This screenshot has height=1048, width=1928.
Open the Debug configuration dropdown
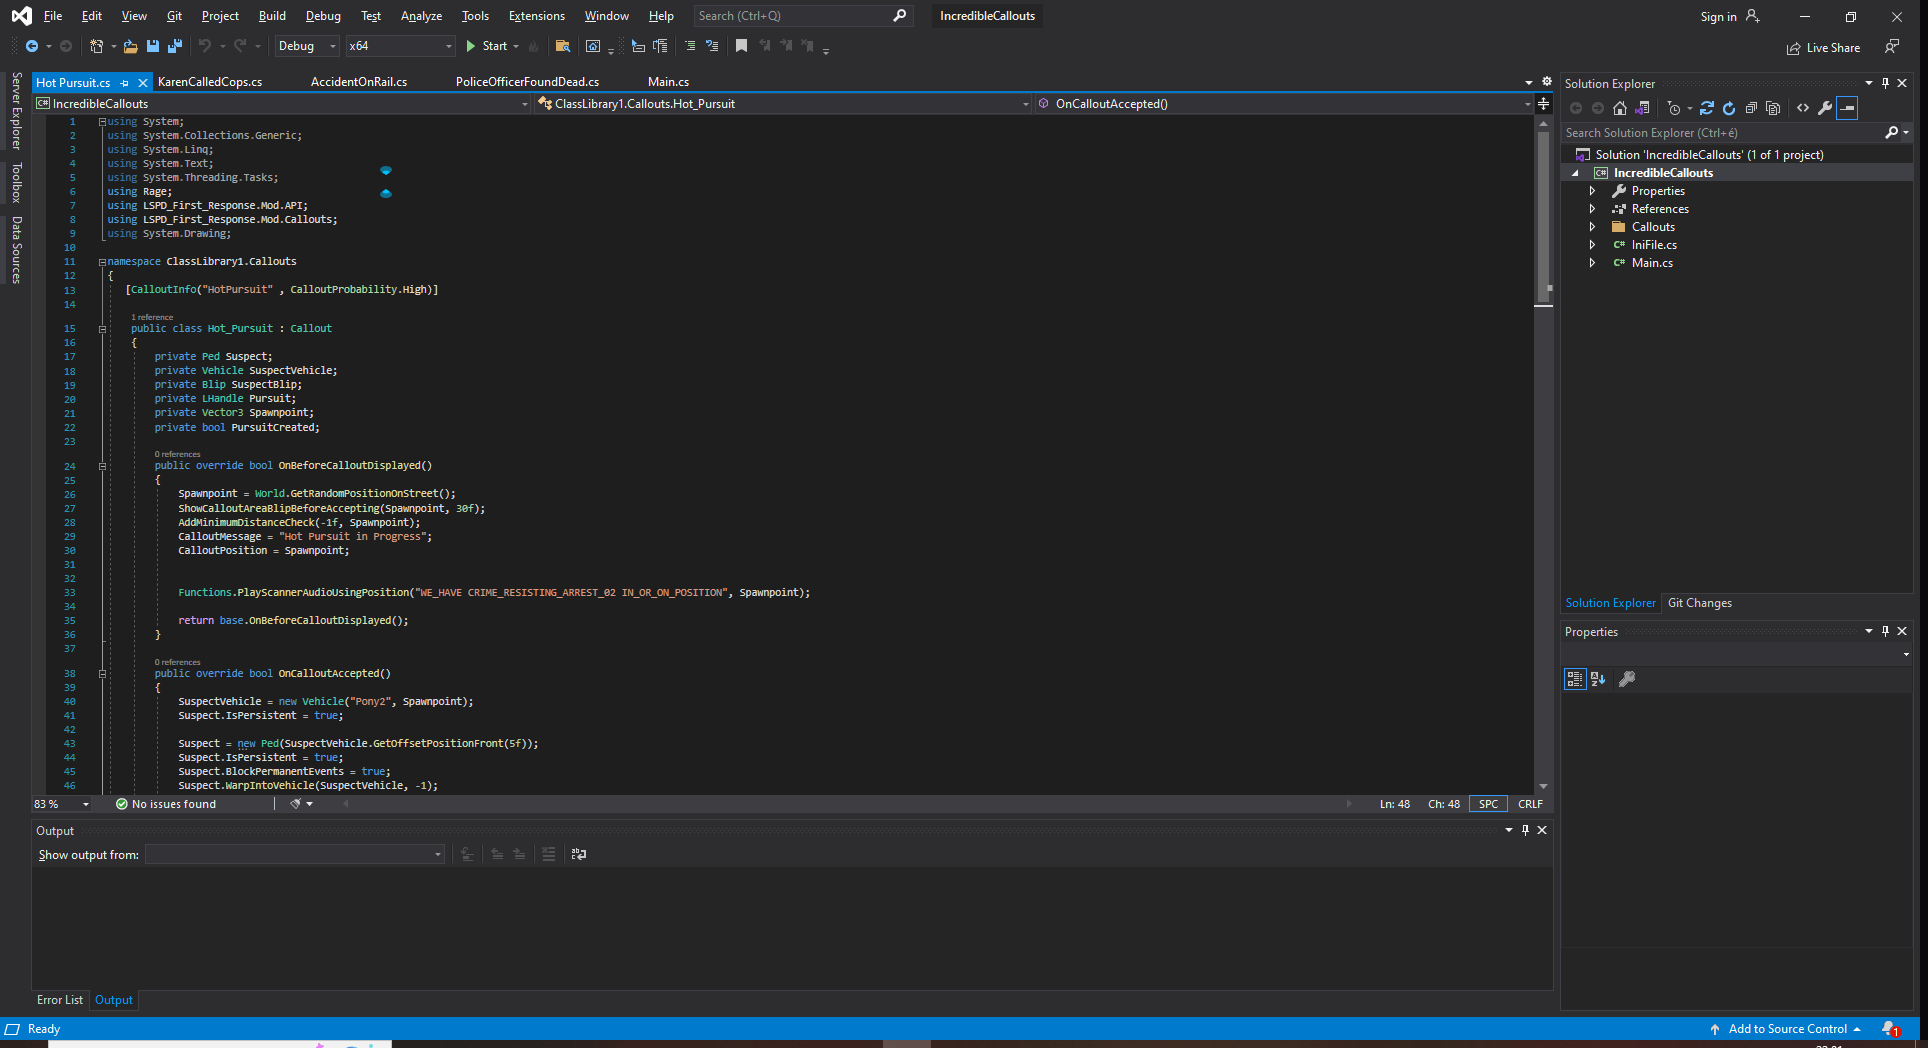[307, 46]
